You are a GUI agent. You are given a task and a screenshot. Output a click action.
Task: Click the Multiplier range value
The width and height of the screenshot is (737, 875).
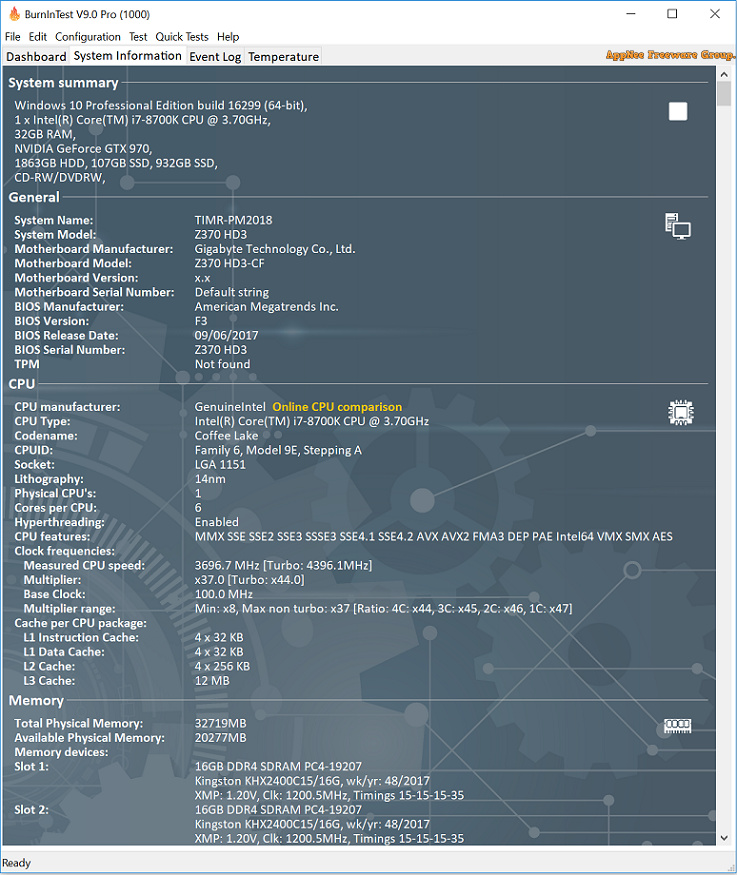(383, 609)
